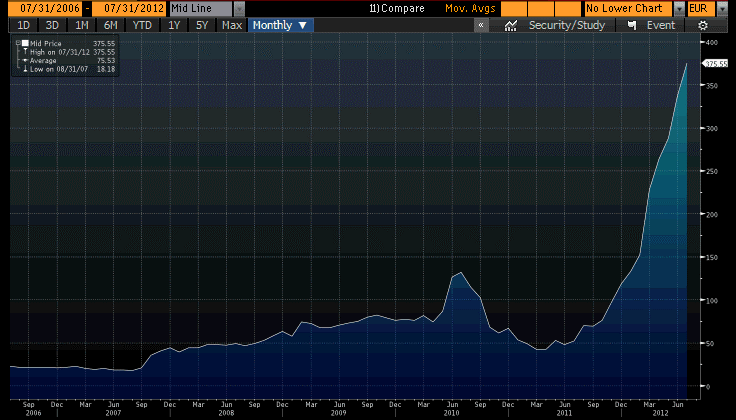Open the Mid Line chart type dropdown

pos(239,8)
